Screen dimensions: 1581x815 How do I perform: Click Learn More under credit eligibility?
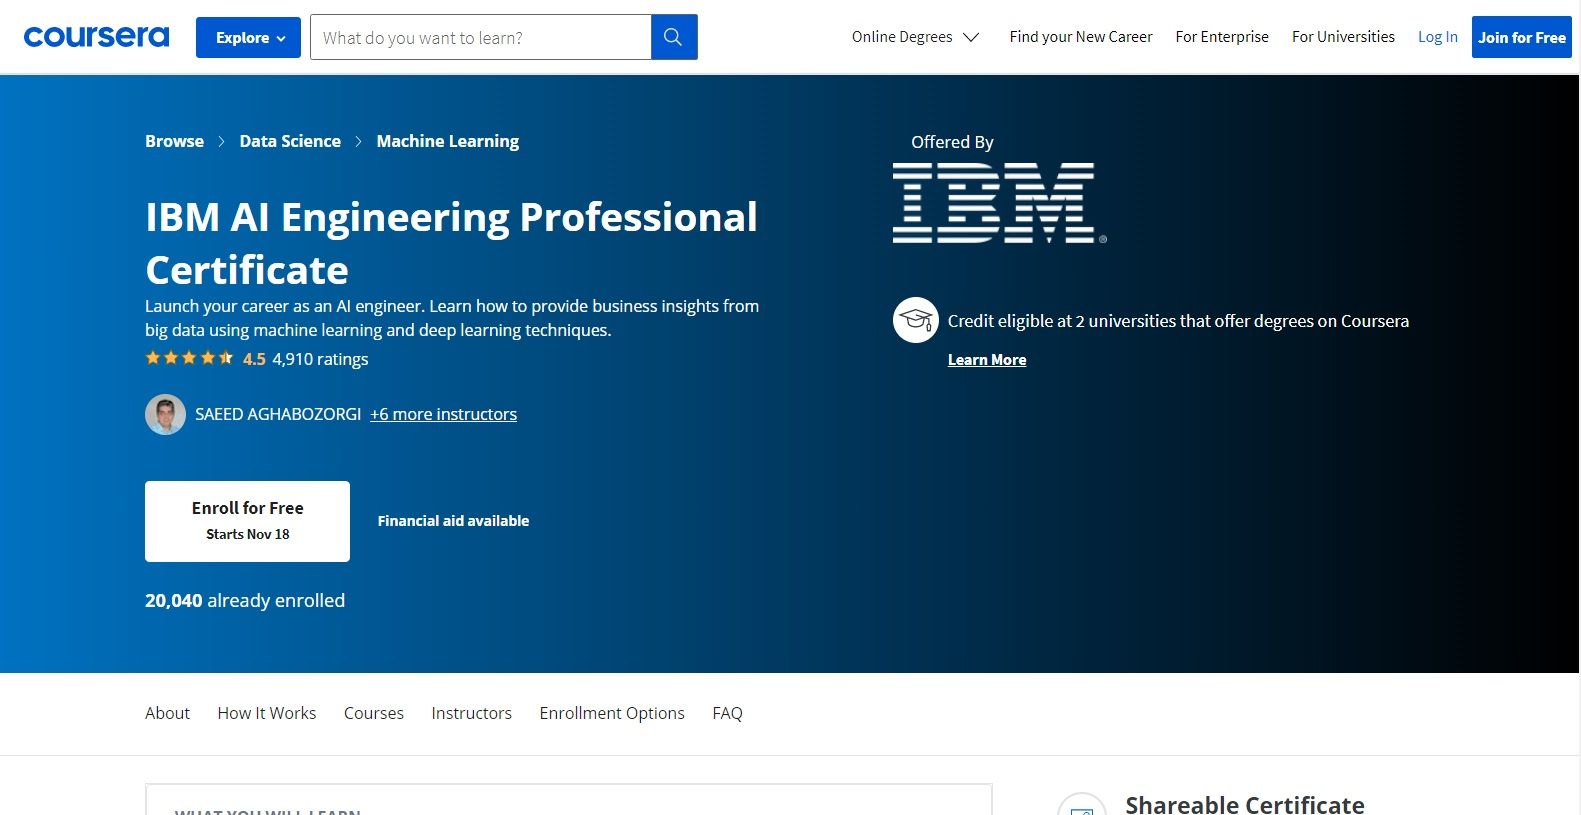pyautogui.click(x=986, y=360)
